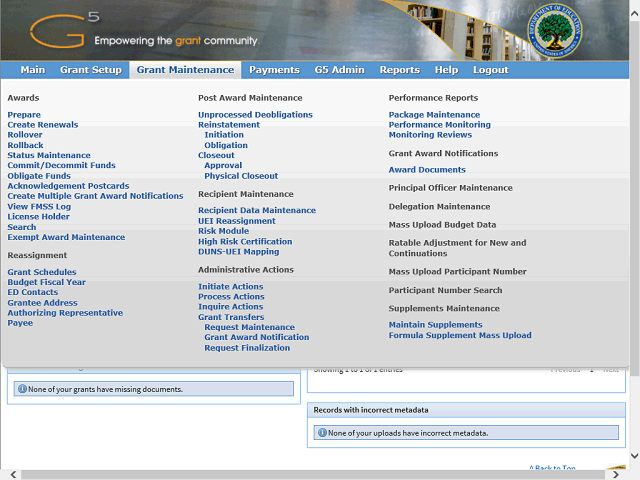Select the Rollover link
Viewport: 640px width, 480px height.
25,135
